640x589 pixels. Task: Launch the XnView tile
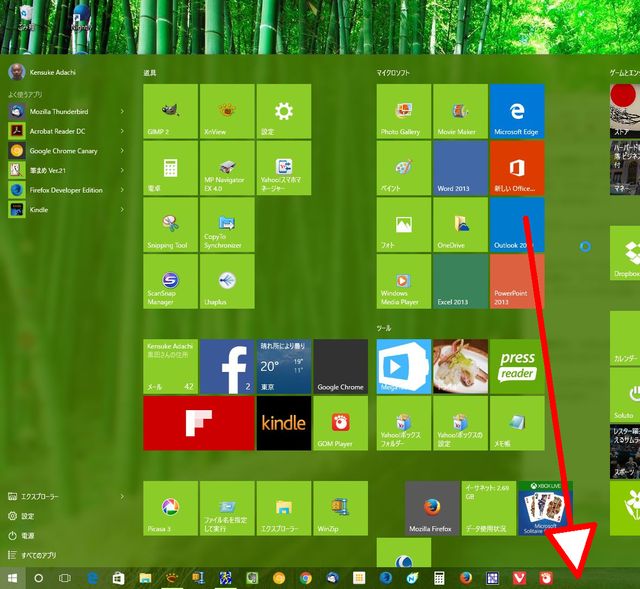(227, 111)
